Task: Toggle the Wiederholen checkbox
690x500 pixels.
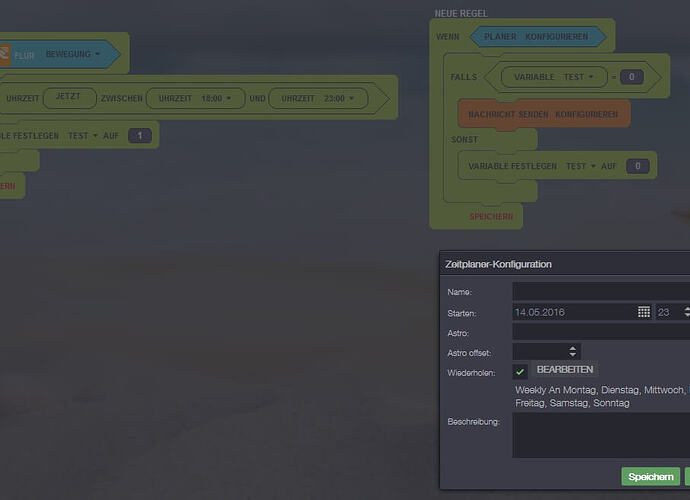Action: tap(520, 372)
